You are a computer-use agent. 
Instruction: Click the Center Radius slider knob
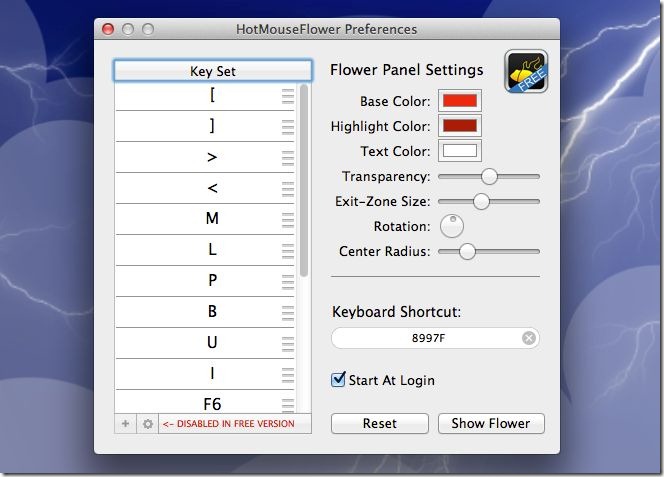[x=467, y=251]
